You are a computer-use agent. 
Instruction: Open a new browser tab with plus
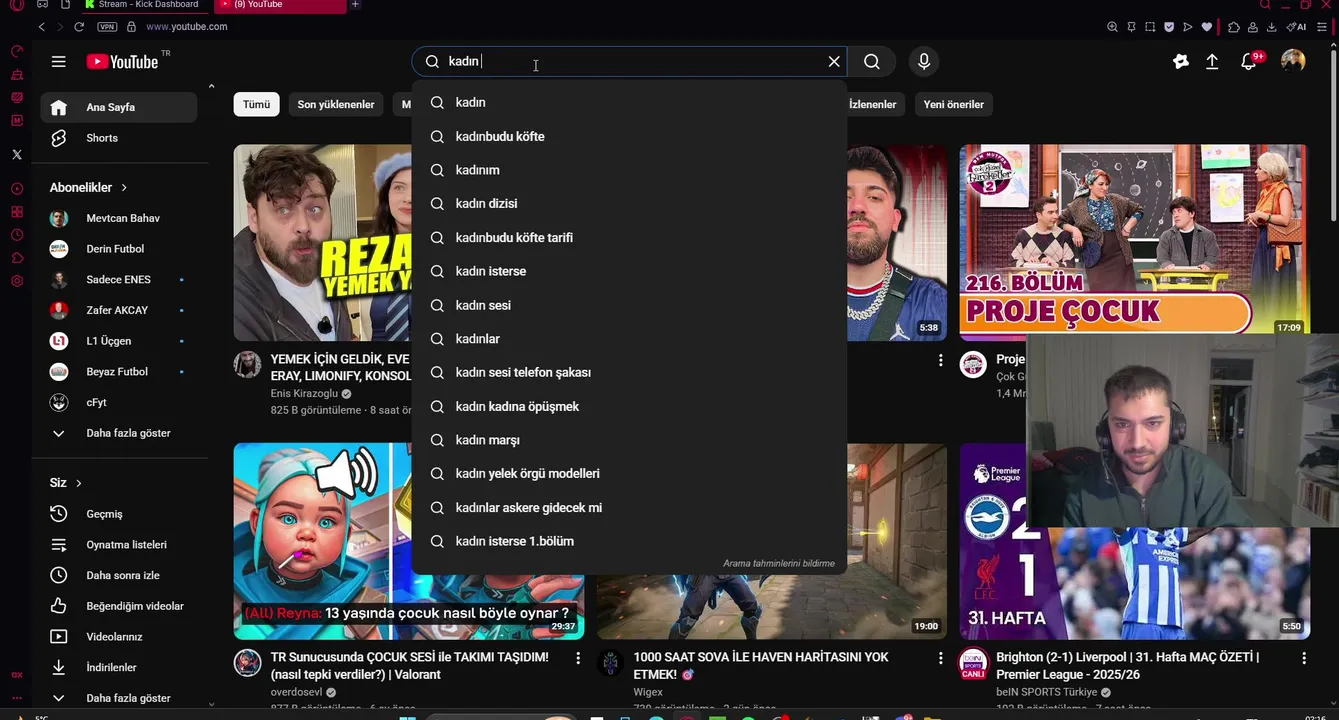(355, 4)
